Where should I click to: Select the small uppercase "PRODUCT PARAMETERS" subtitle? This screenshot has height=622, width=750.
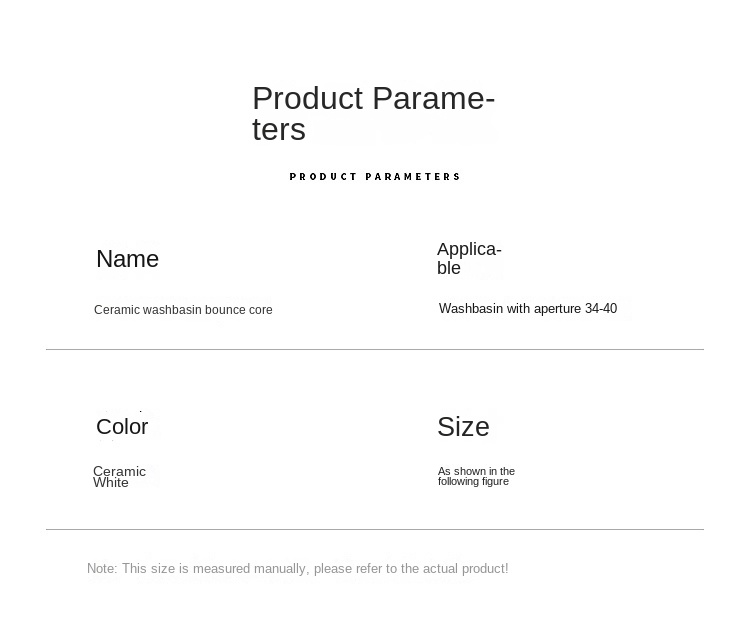click(x=375, y=177)
